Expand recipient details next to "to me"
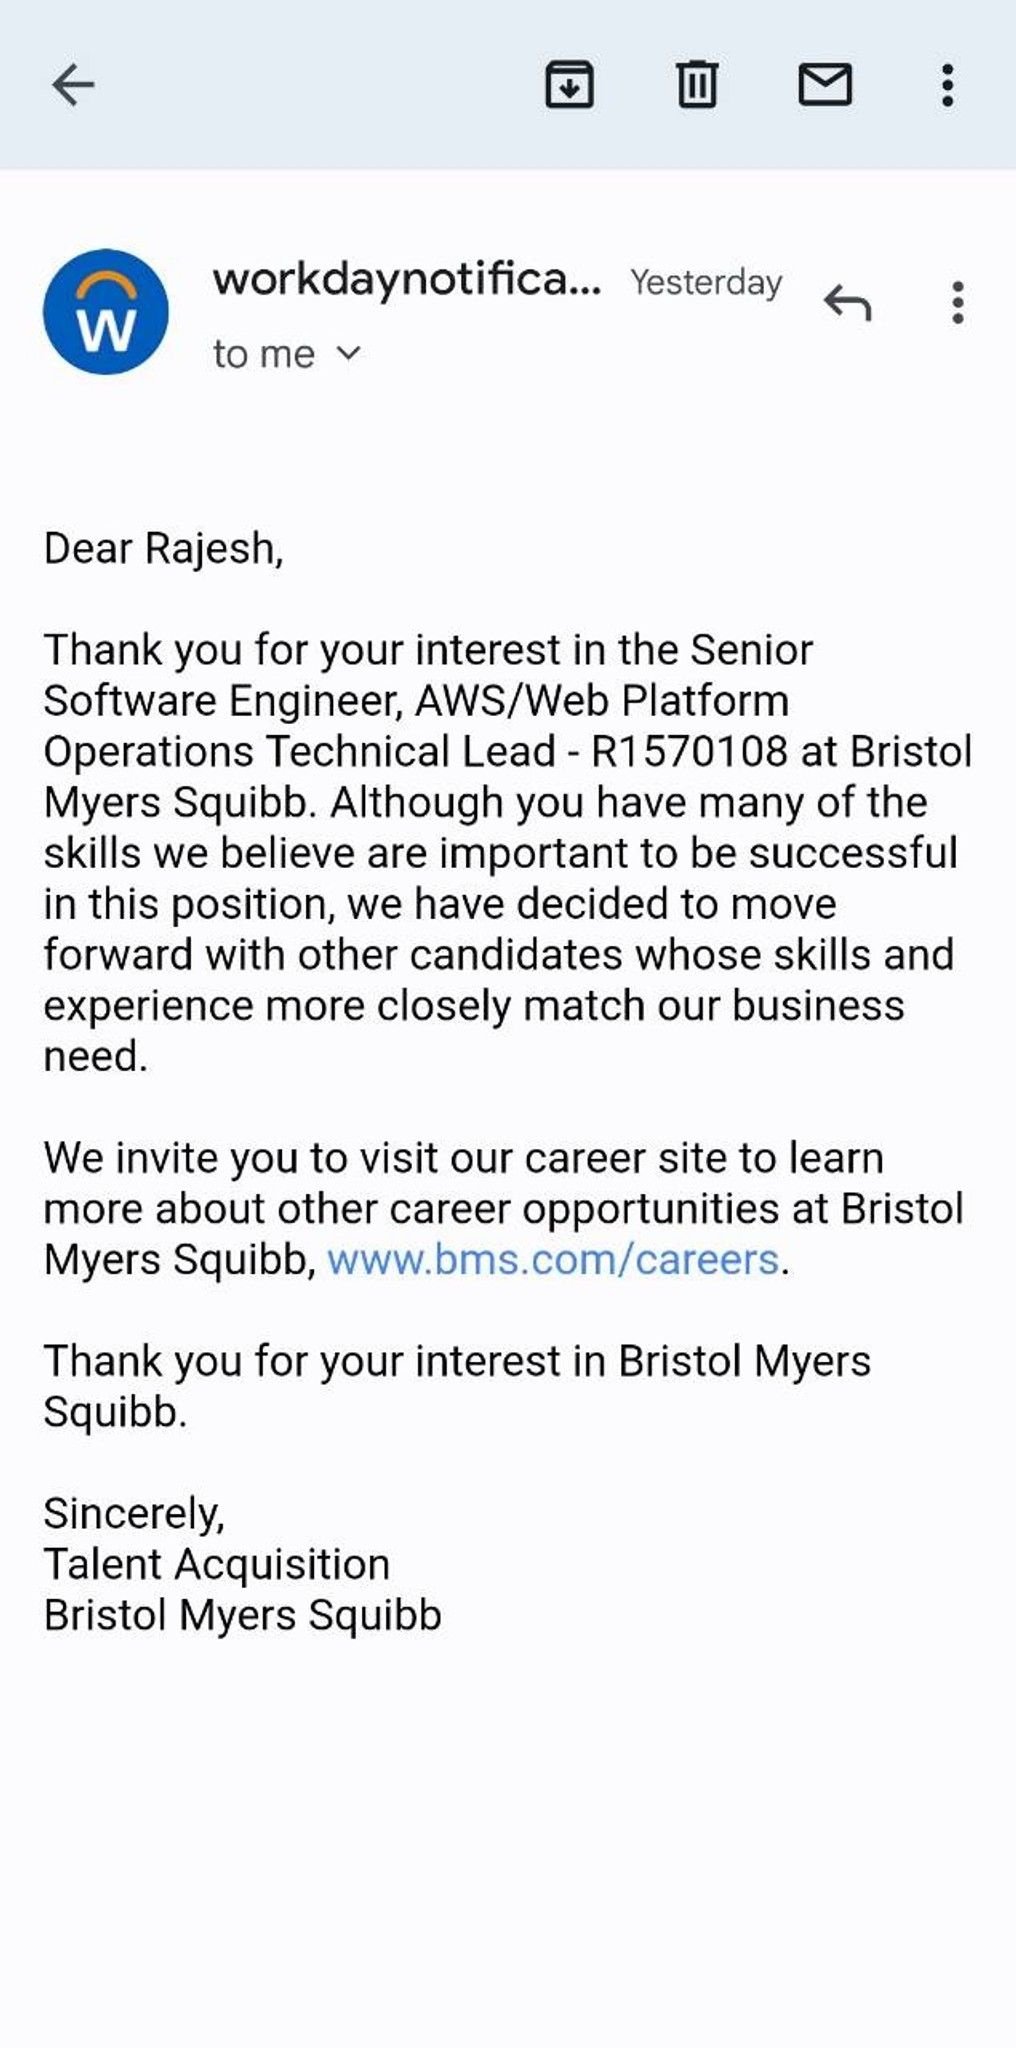The width and height of the screenshot is (1016, 2048). coord(348,353)
